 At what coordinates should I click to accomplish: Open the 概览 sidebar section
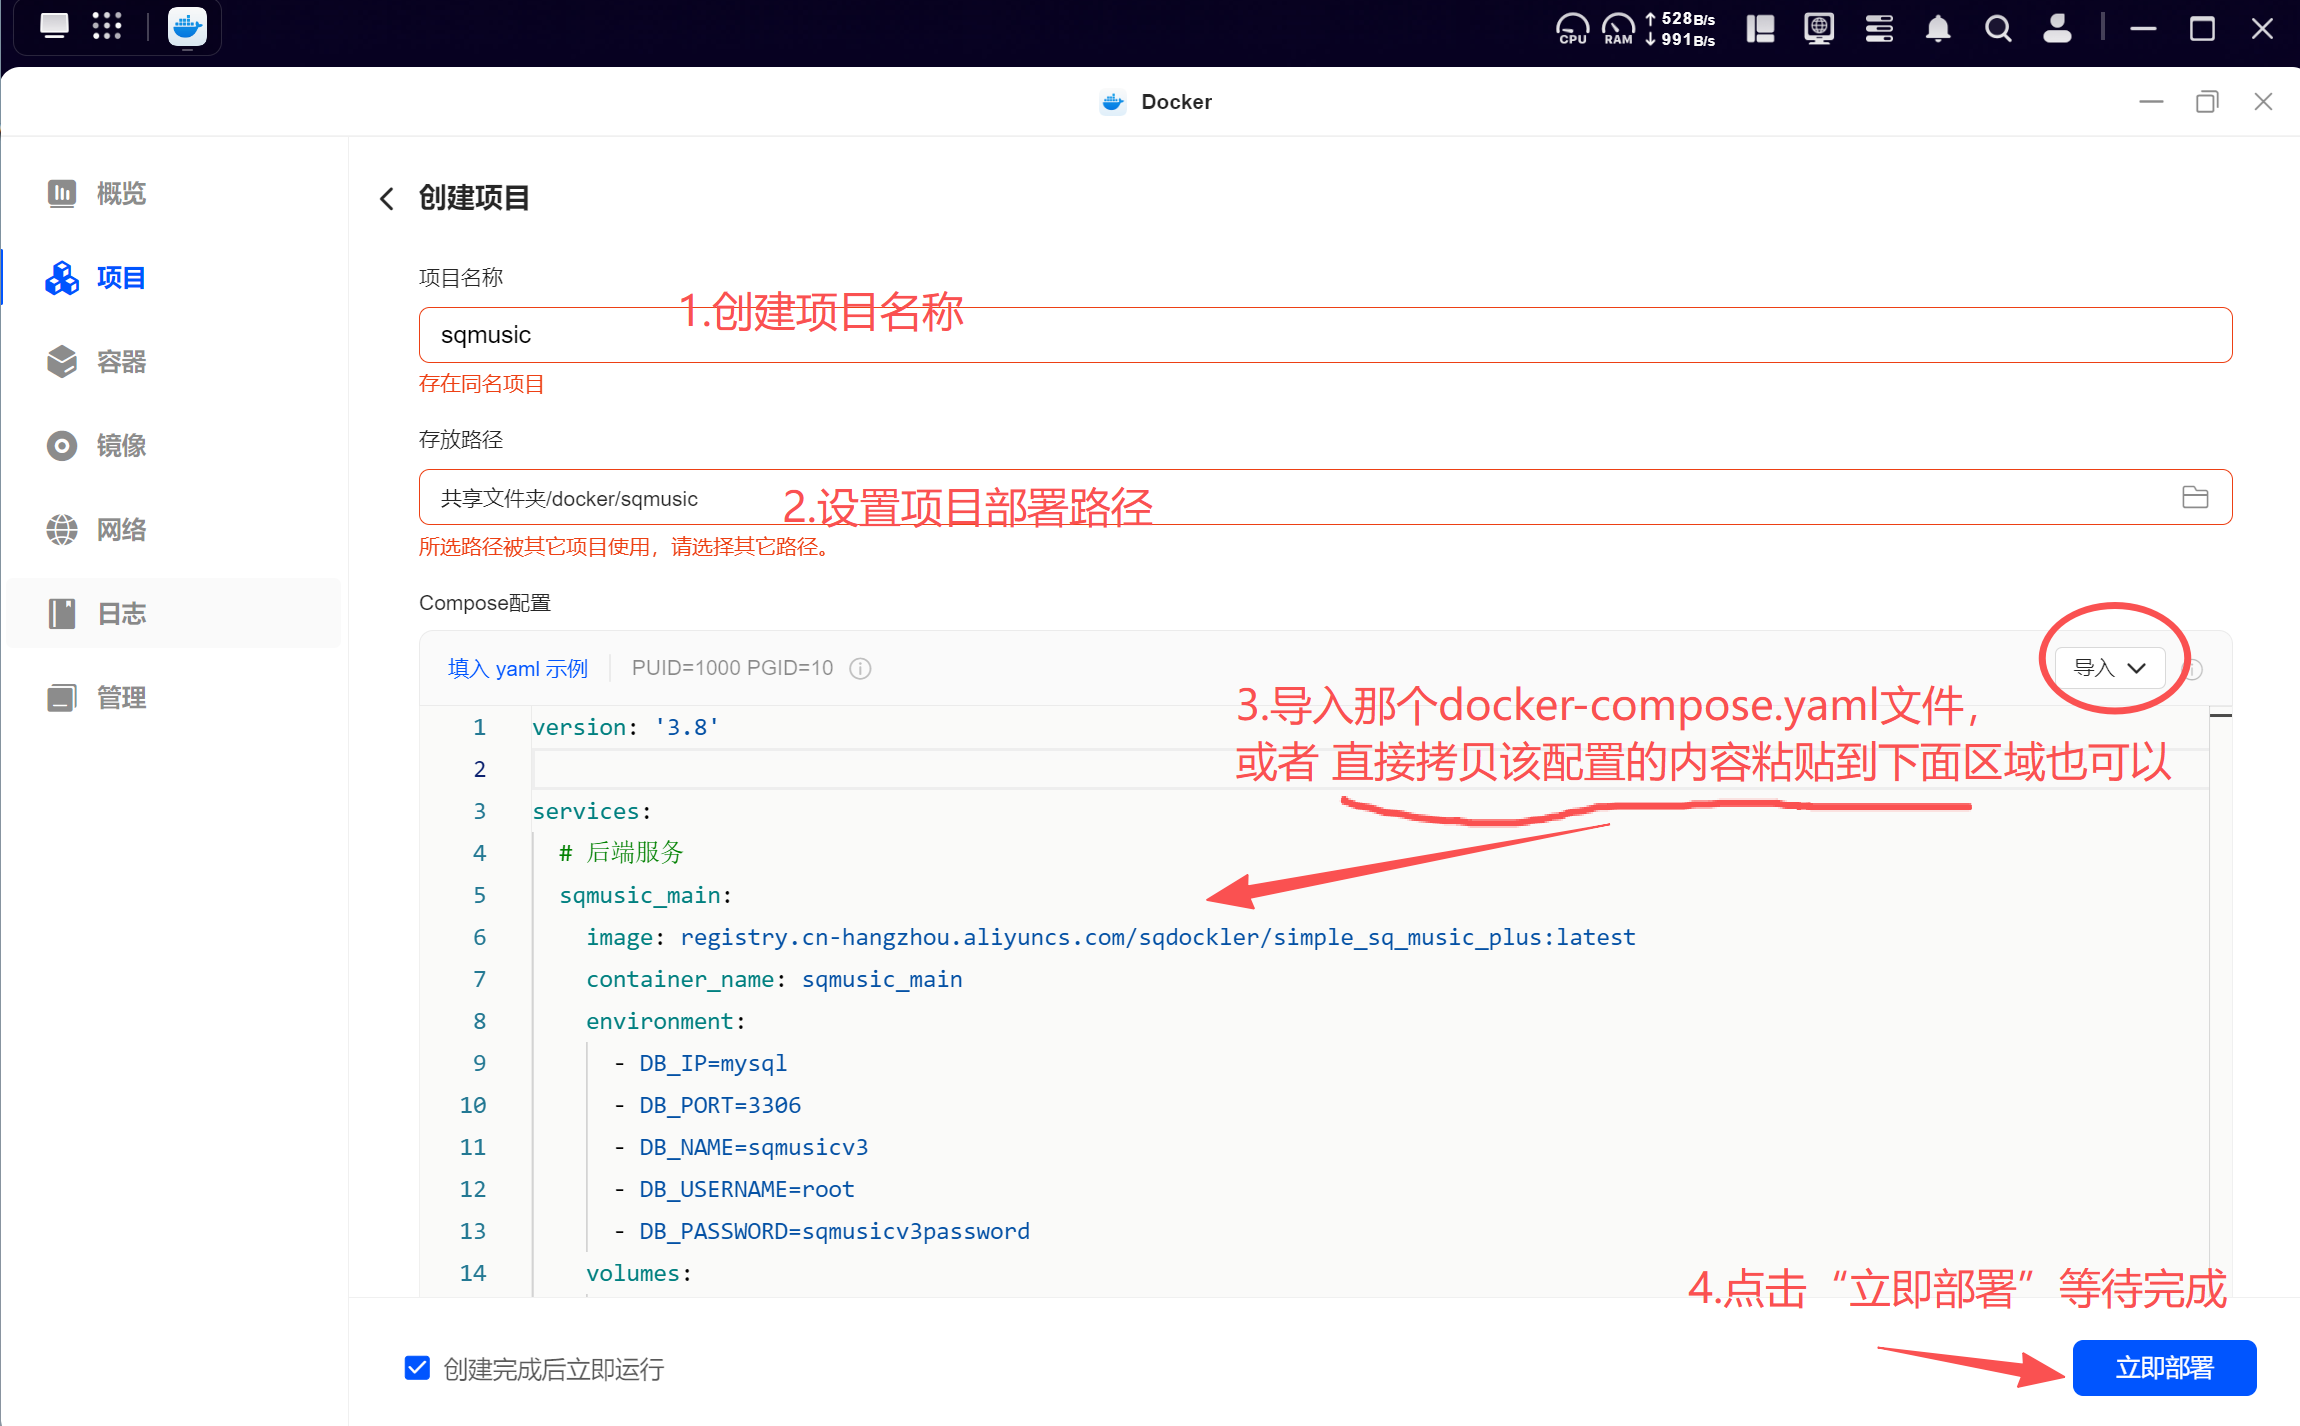coord(120,193)
